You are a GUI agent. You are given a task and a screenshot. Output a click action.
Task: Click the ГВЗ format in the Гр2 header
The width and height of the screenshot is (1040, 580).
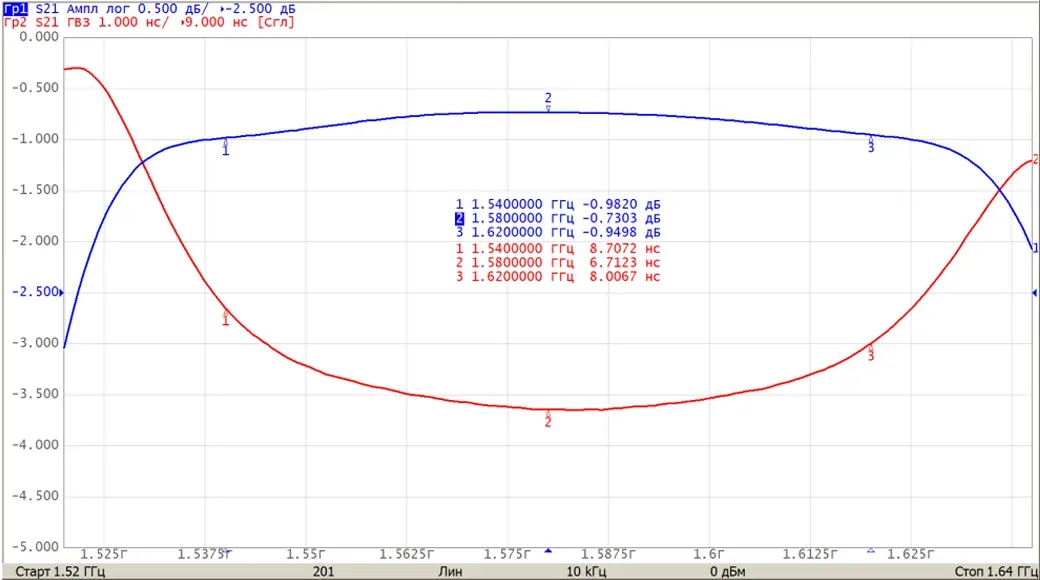[x=78, y=22]
